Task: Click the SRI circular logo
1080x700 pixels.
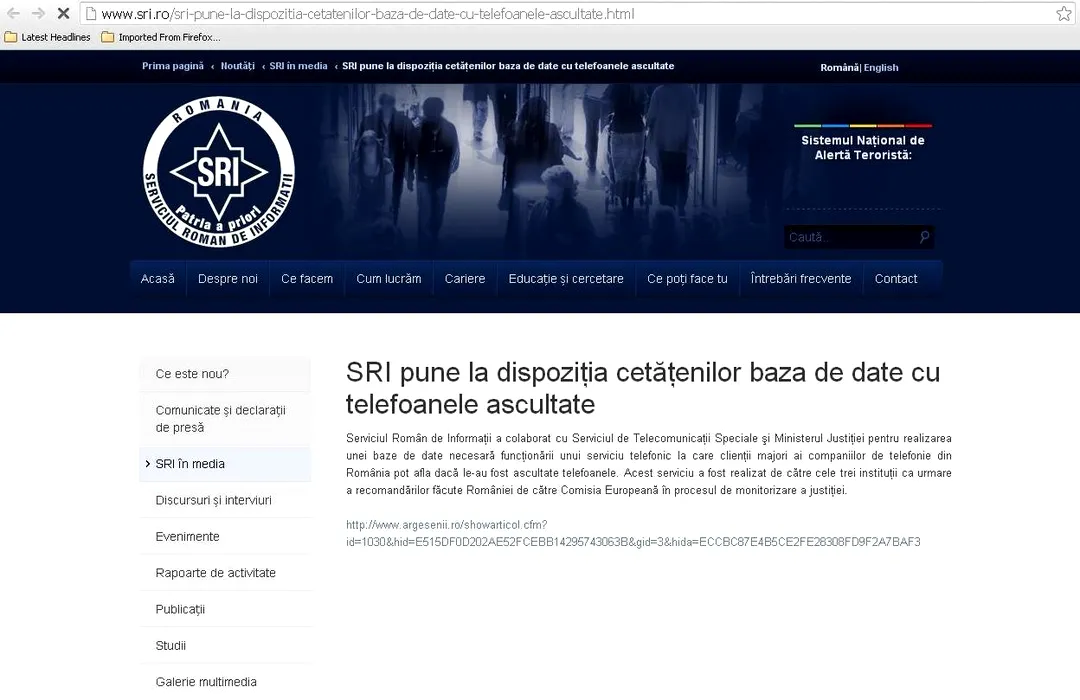Action: click(x=219, y=172)
